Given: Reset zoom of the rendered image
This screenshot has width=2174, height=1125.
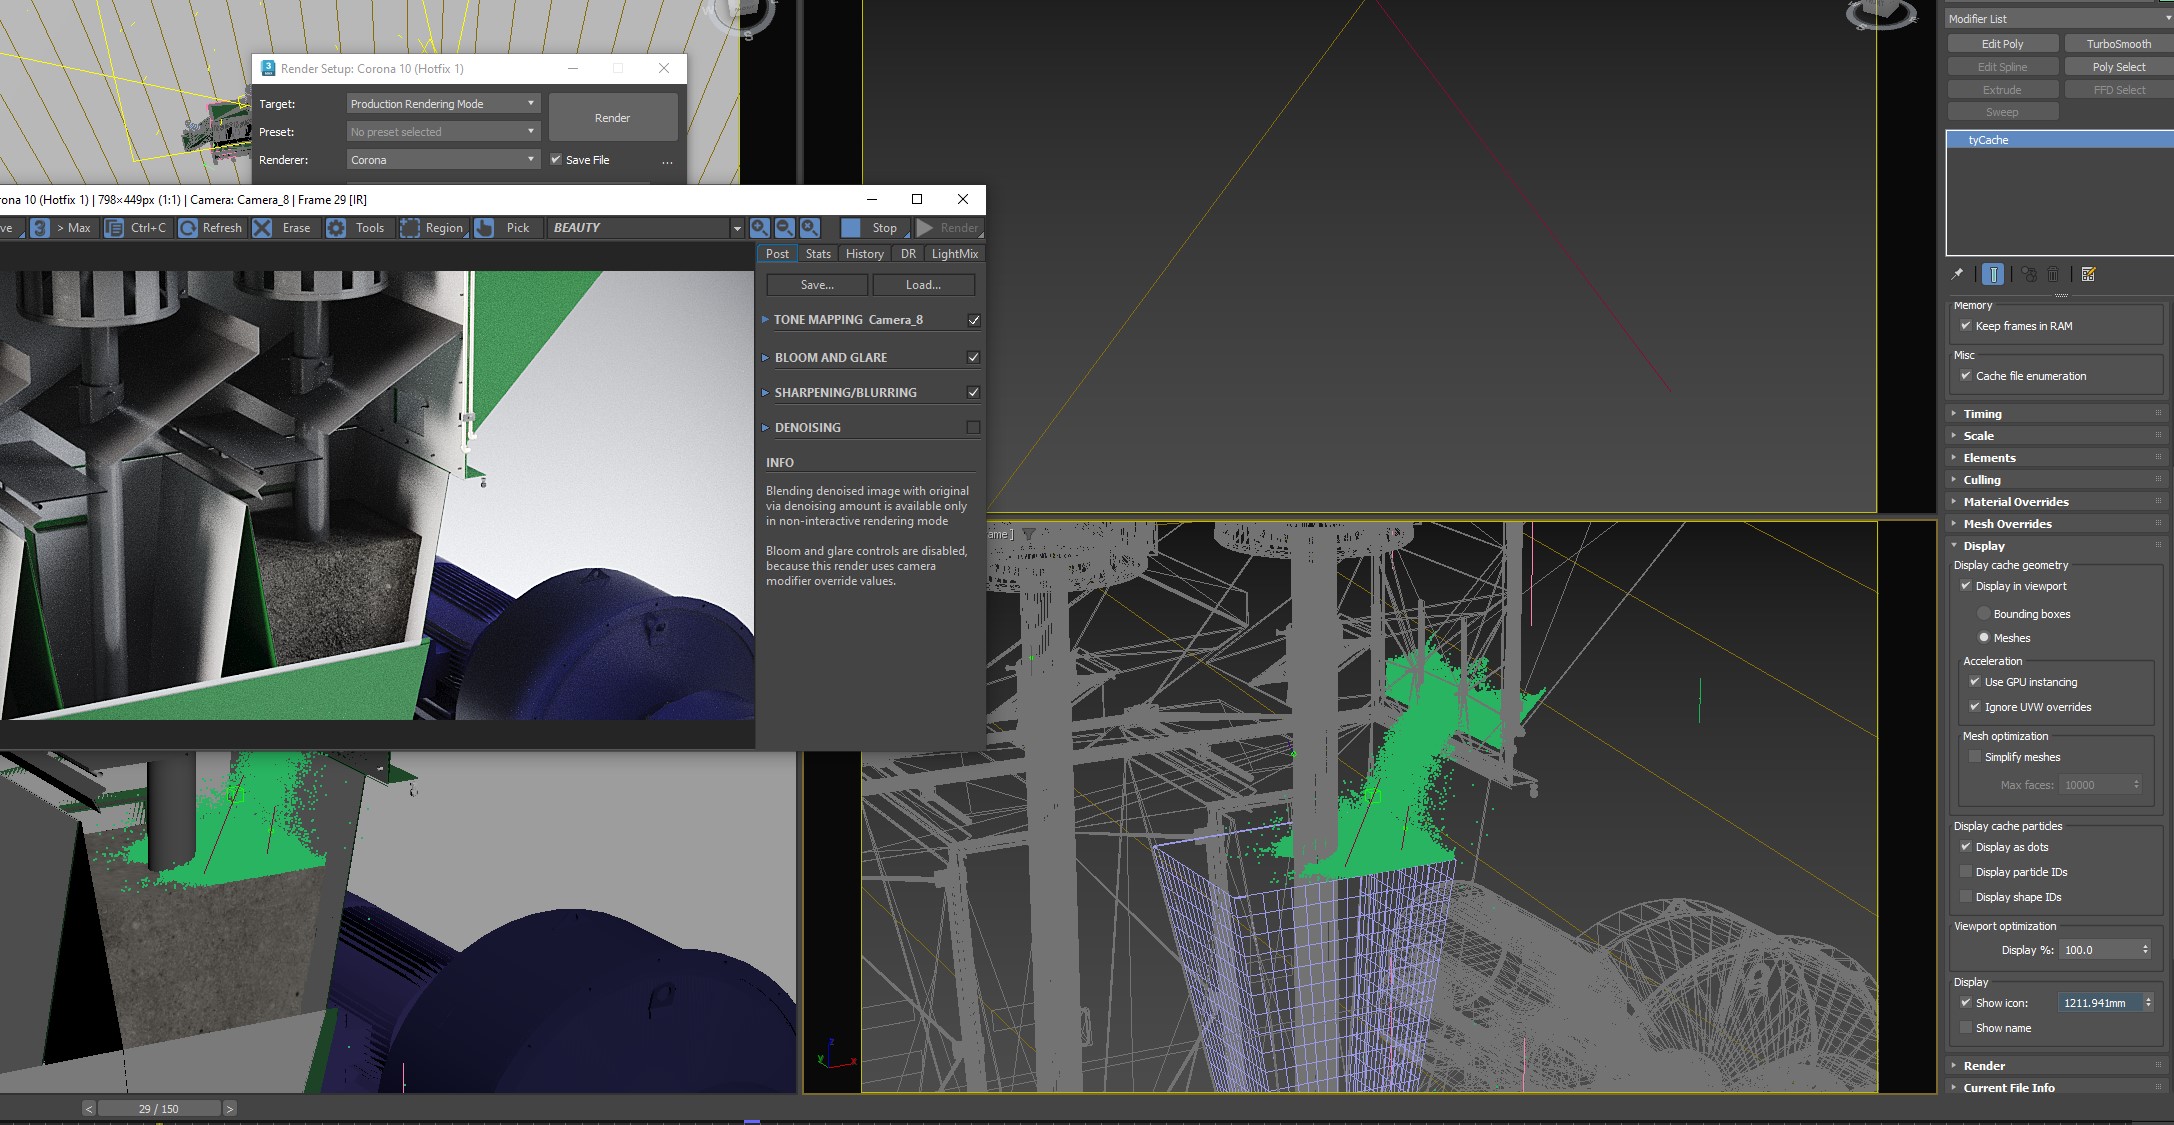Looking at the screenshot, I should tap(810, 228).
